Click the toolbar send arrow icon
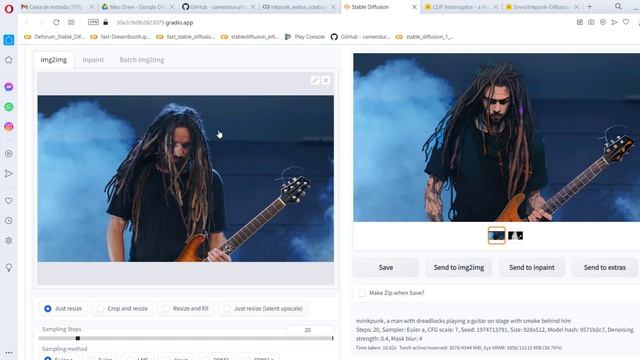 pyautogui.click(x=614, y=22)
